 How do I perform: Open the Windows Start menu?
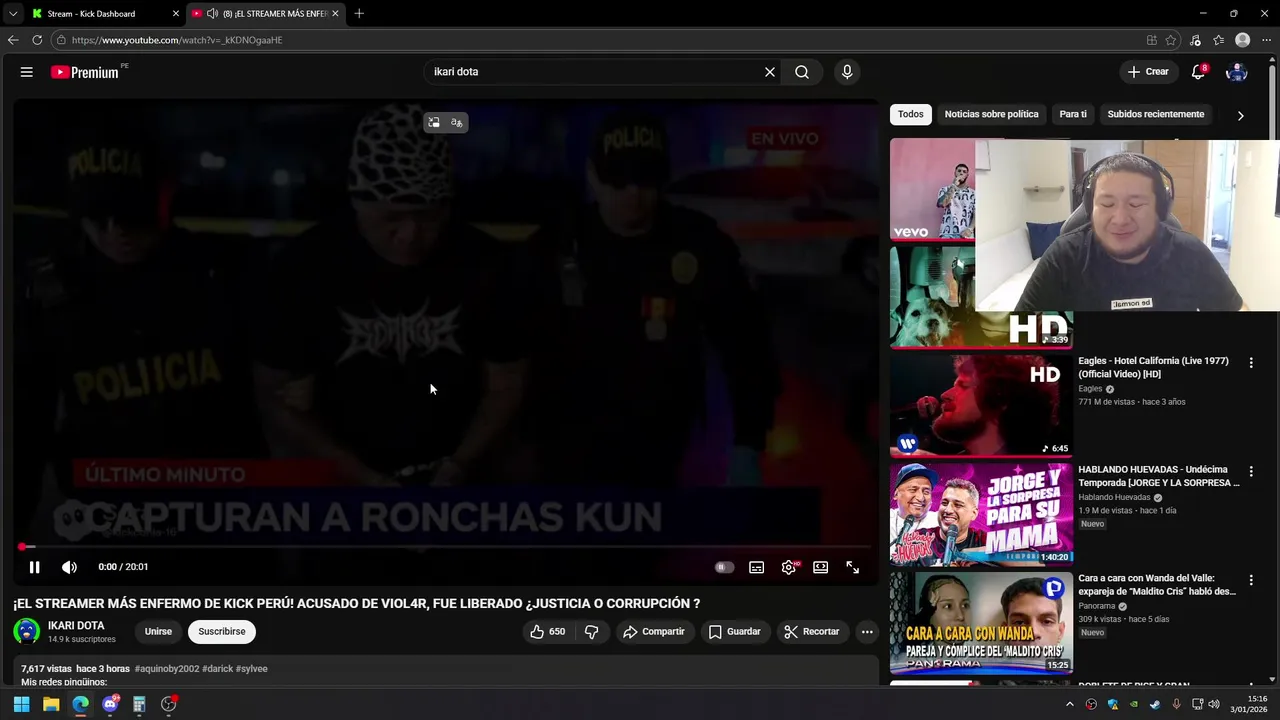click(21, 704)
